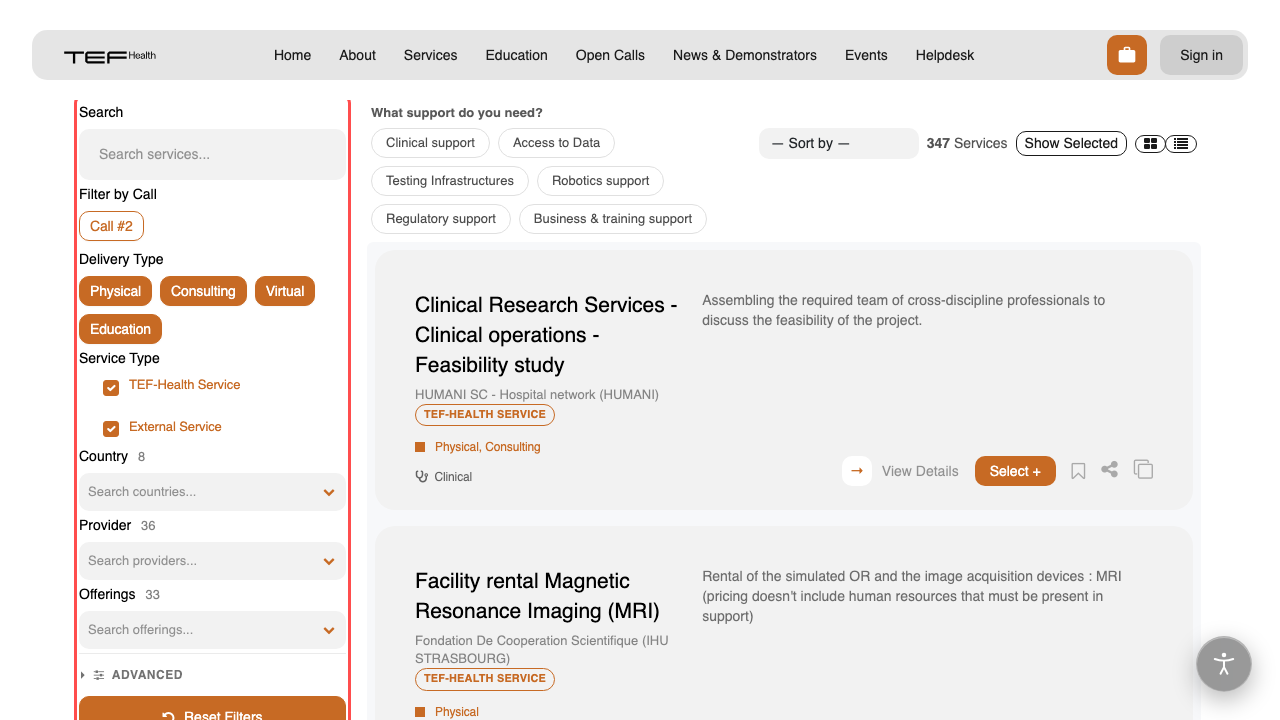Go to the Home menu item

[292, 55]
